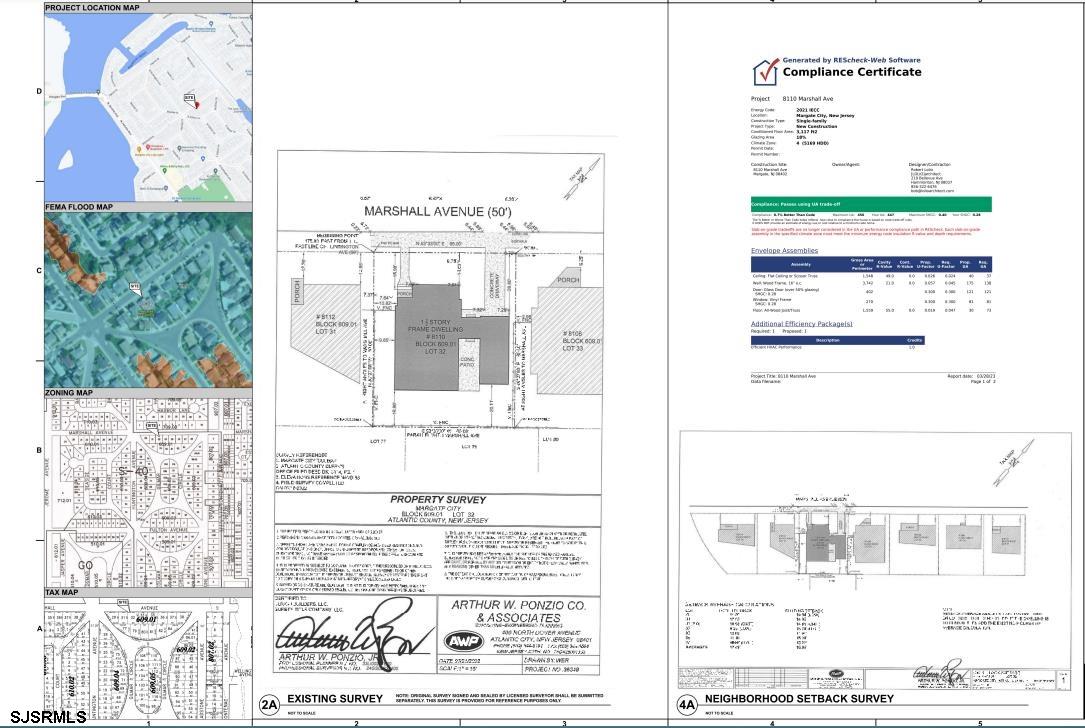
Task: Select the FEMA FLOOD MAP heading
Action: pyautogui.click(x=79, y=207)
